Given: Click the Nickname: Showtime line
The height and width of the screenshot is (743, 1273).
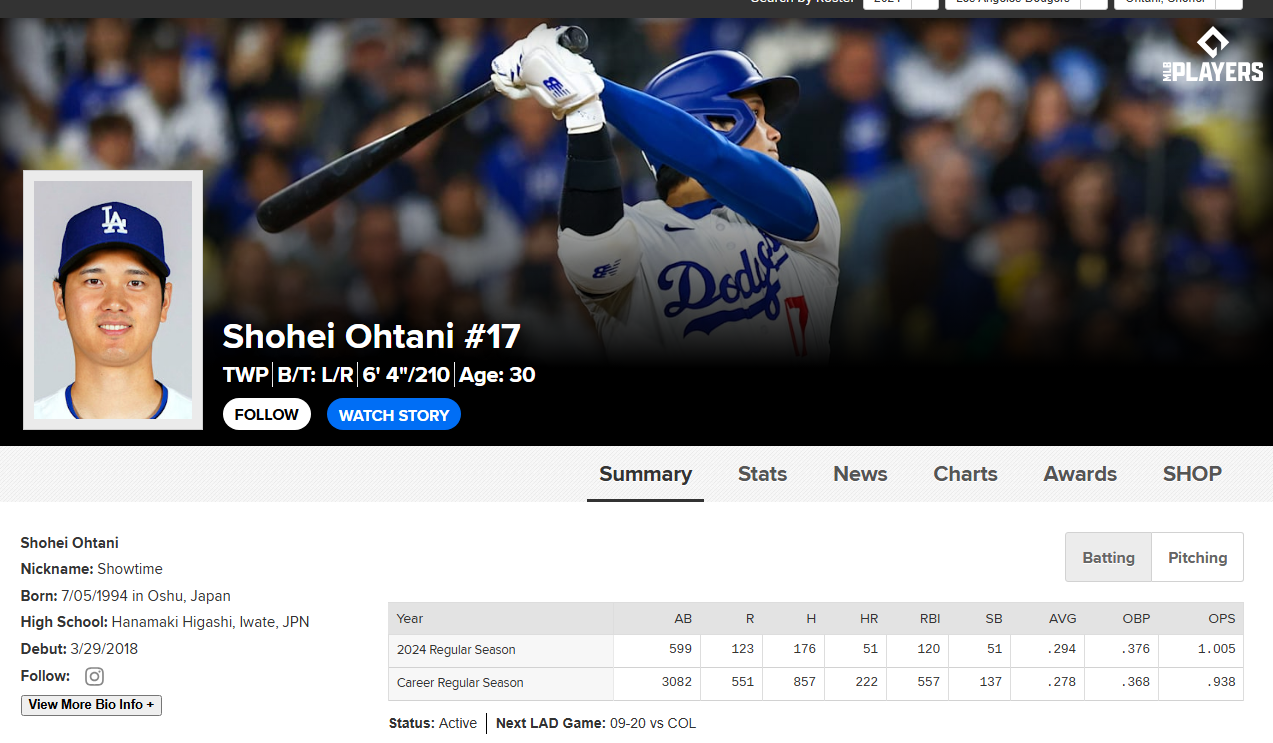Looking at the screenshot, I should click(92, 569).
